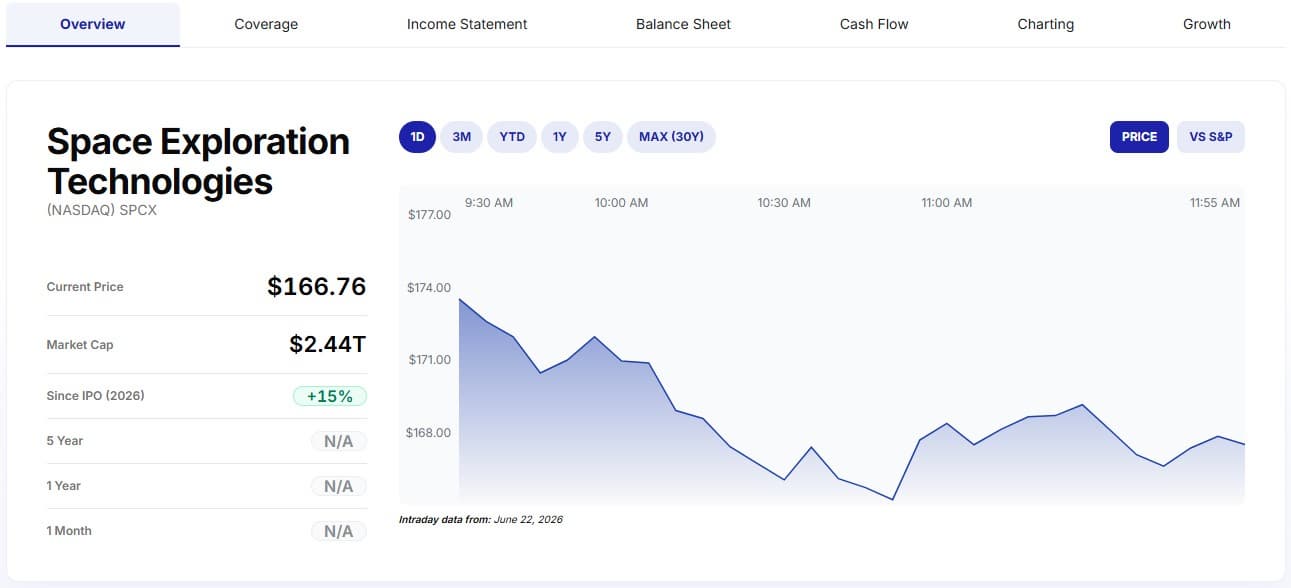Click the $171.00 price axis label
The width and height of the screenshot is (1291, 588).
[x=430, y=360]
